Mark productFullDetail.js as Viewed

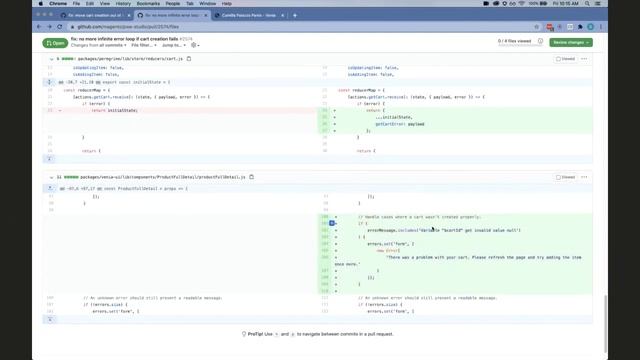click(566, 177)
